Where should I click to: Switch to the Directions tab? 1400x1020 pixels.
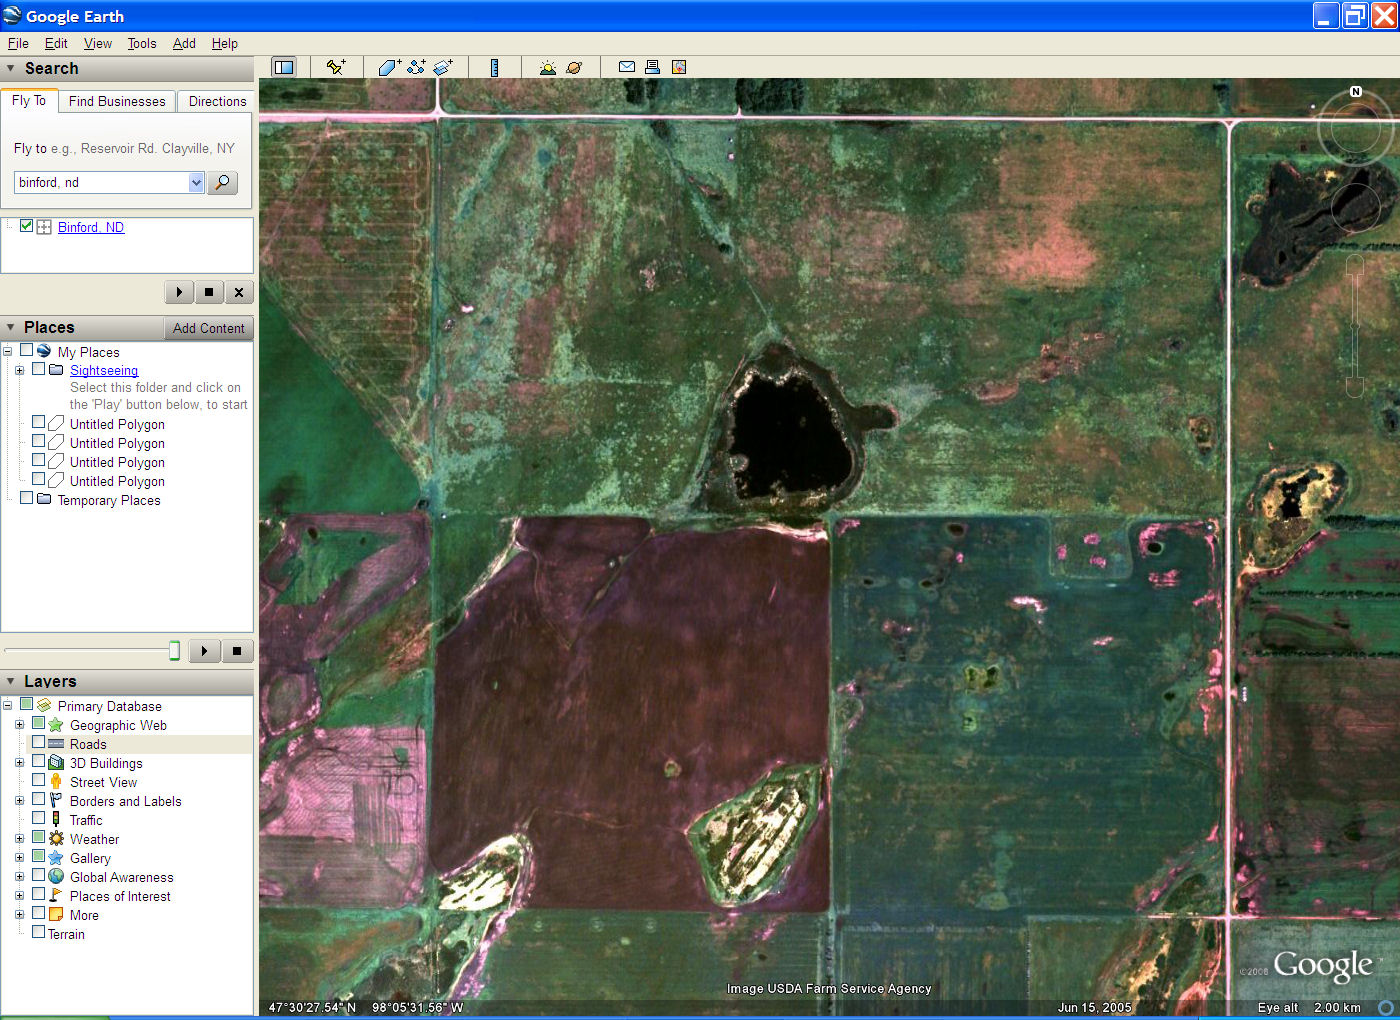(x=217, y=101)
